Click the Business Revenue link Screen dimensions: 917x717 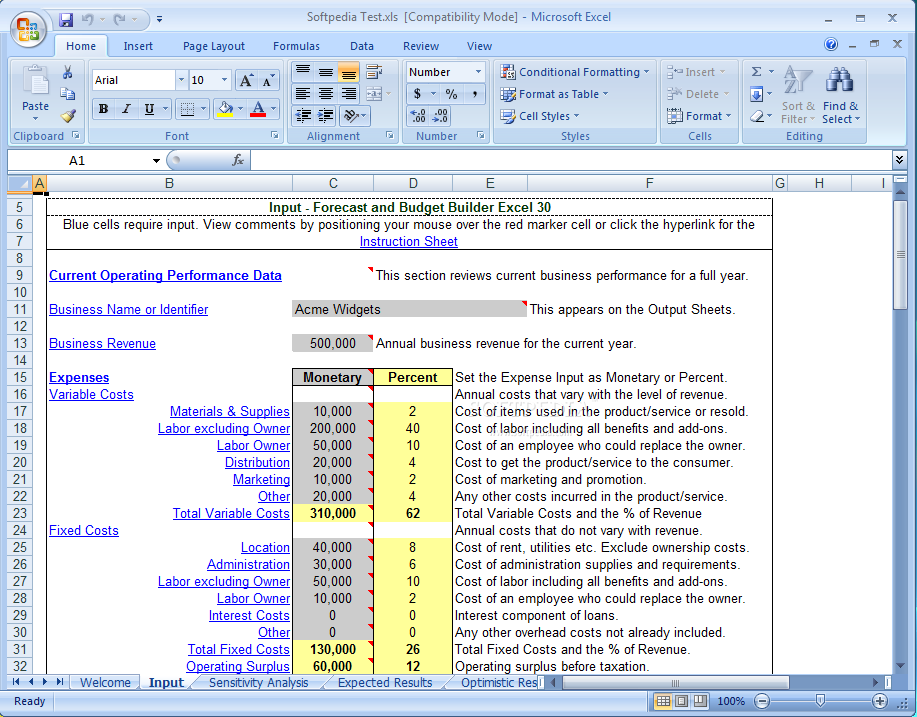click(102, 343)
